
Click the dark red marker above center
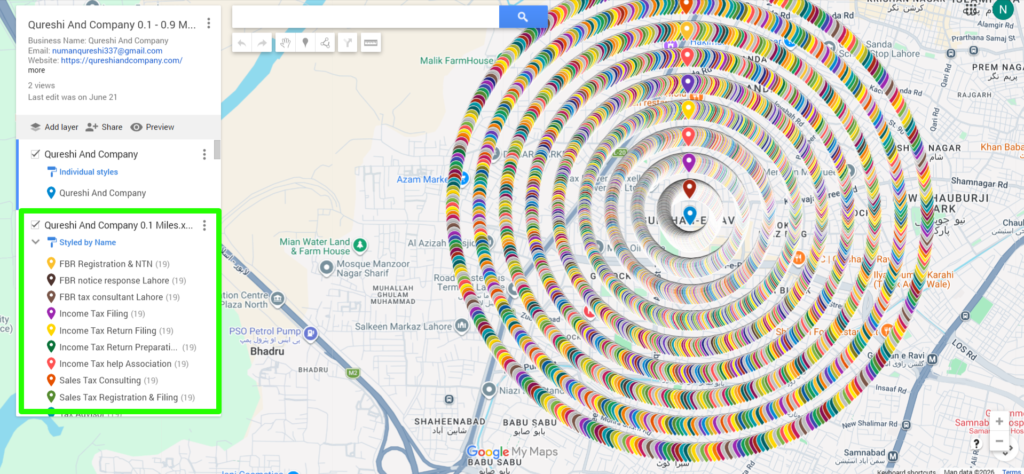(x=689, y=189)
